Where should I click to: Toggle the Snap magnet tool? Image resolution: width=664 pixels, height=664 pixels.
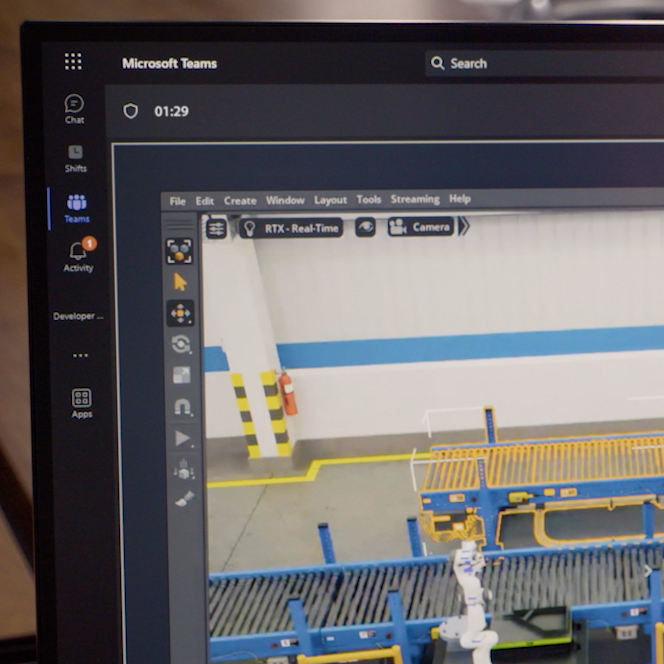183,407
